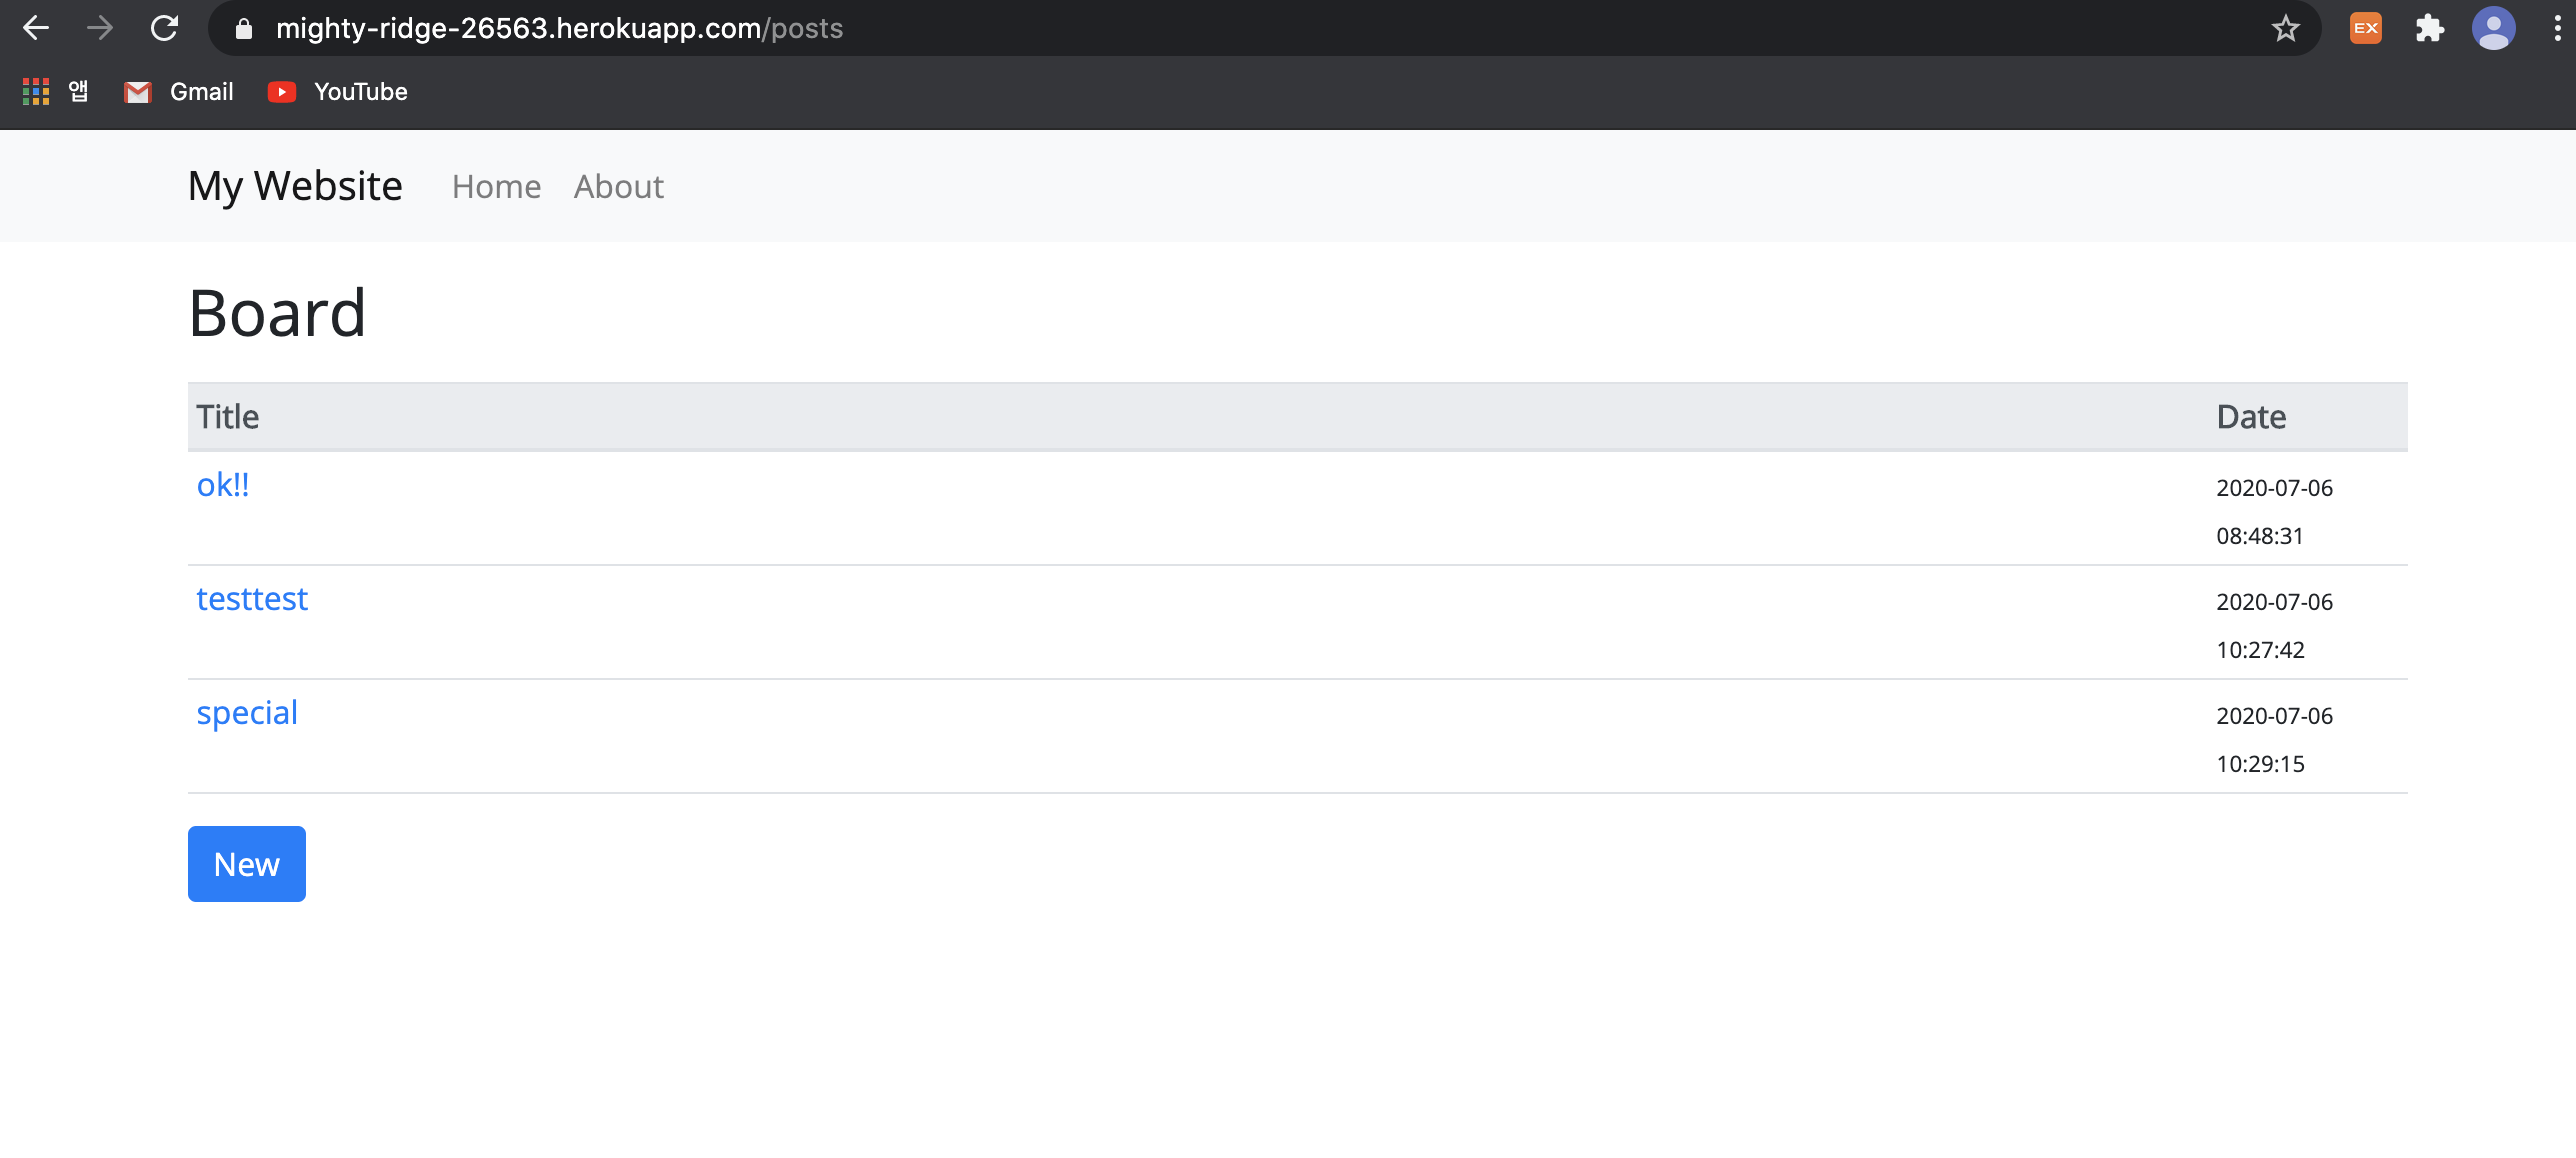
Task: Reload the page with the refresh icon
Action: click(x=164, y=28)
